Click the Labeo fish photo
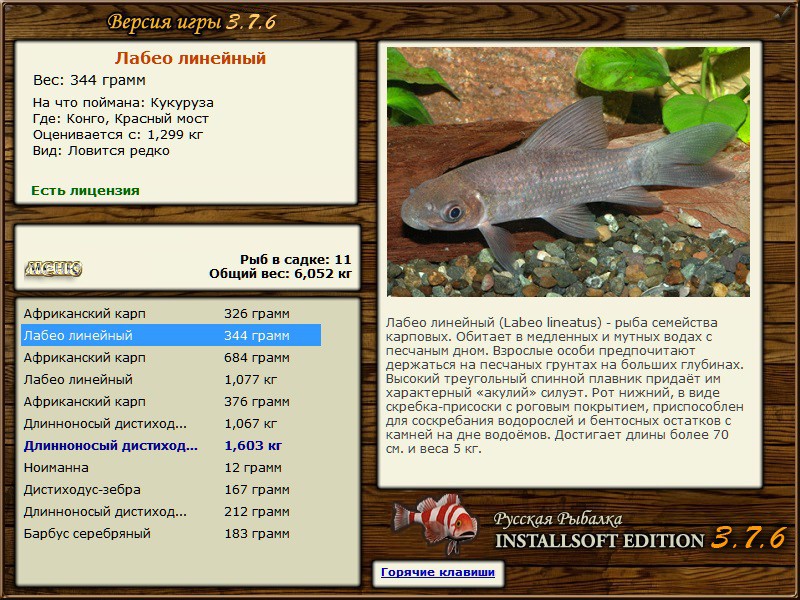This screenshot has width=800, height=600. (568, 172)
